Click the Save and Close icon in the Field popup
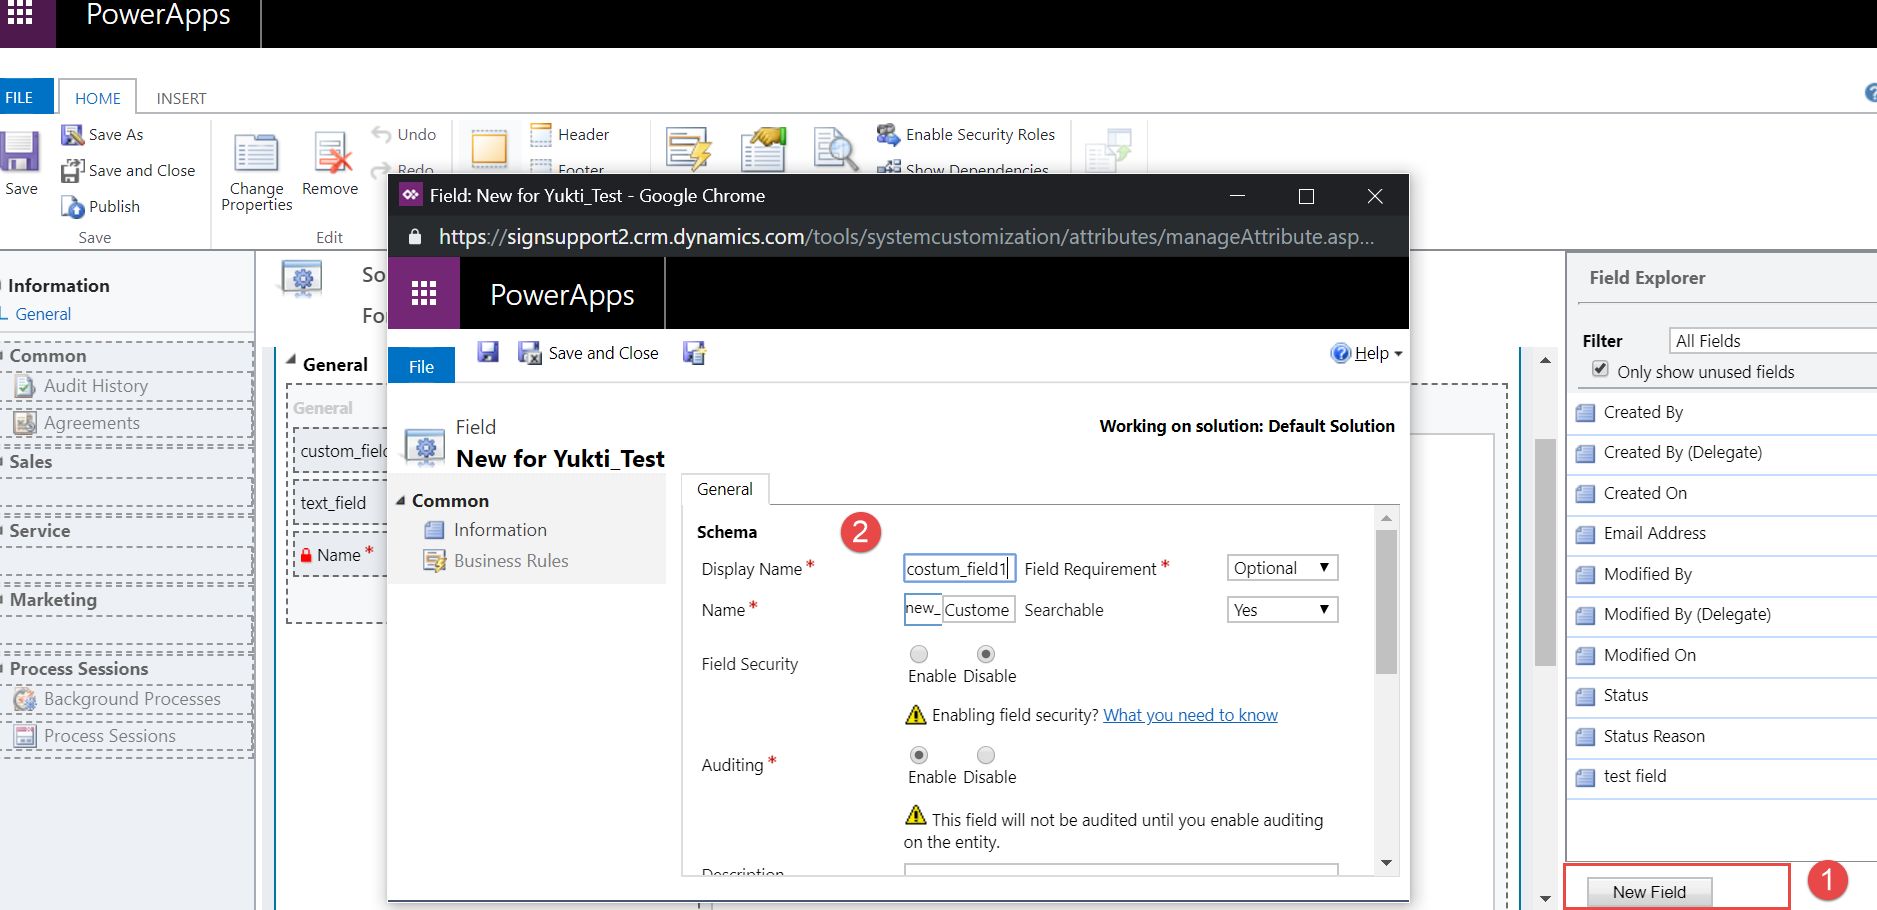The height and width of the screenshot is (910, 1877). tap(529, 353)
